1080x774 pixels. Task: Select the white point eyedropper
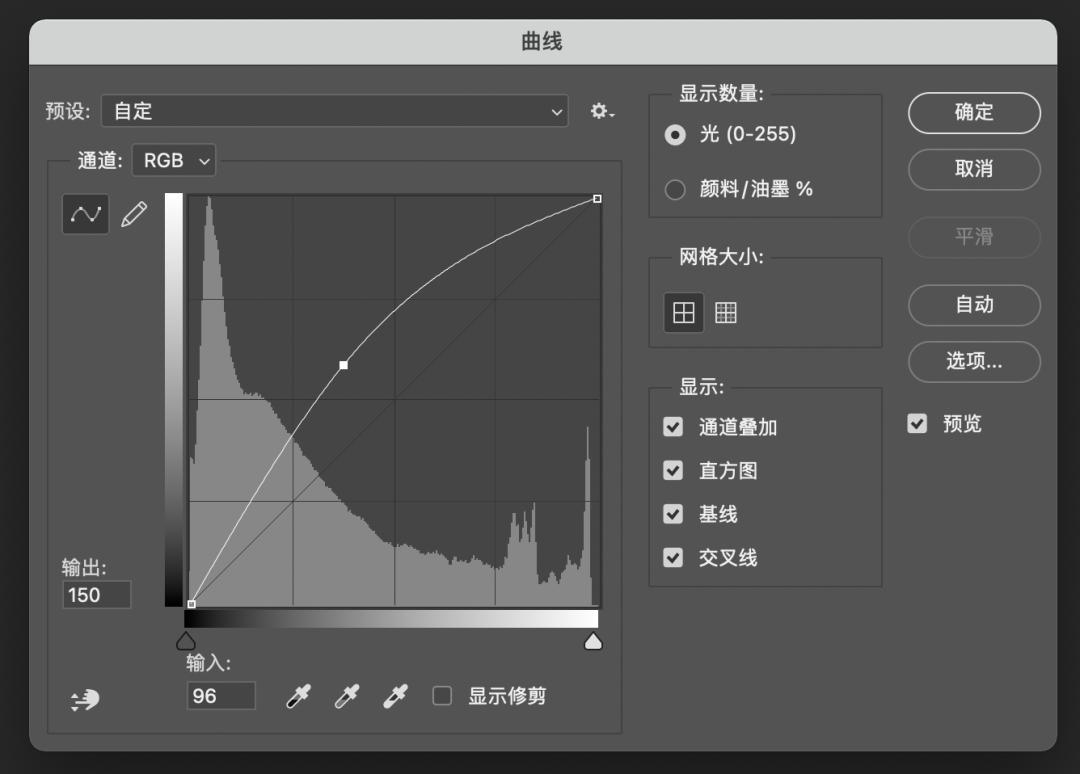393,695
